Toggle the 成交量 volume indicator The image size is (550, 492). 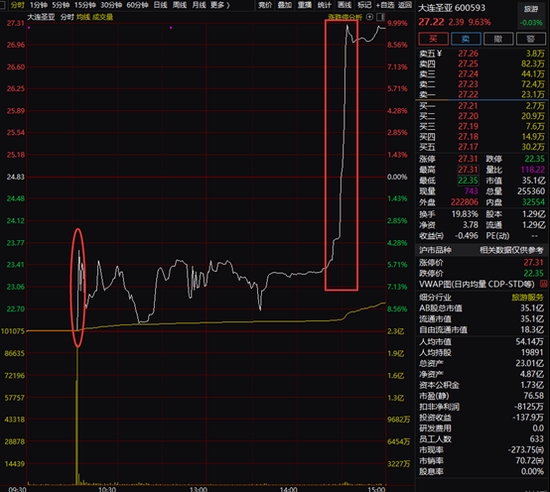point(102,17)
